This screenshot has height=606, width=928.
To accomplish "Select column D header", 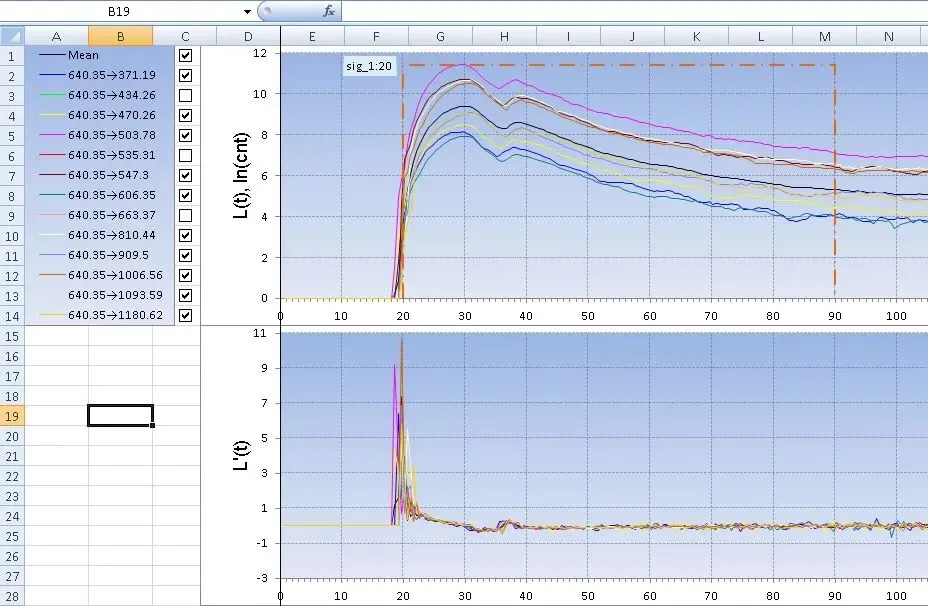I will (249, 36).
